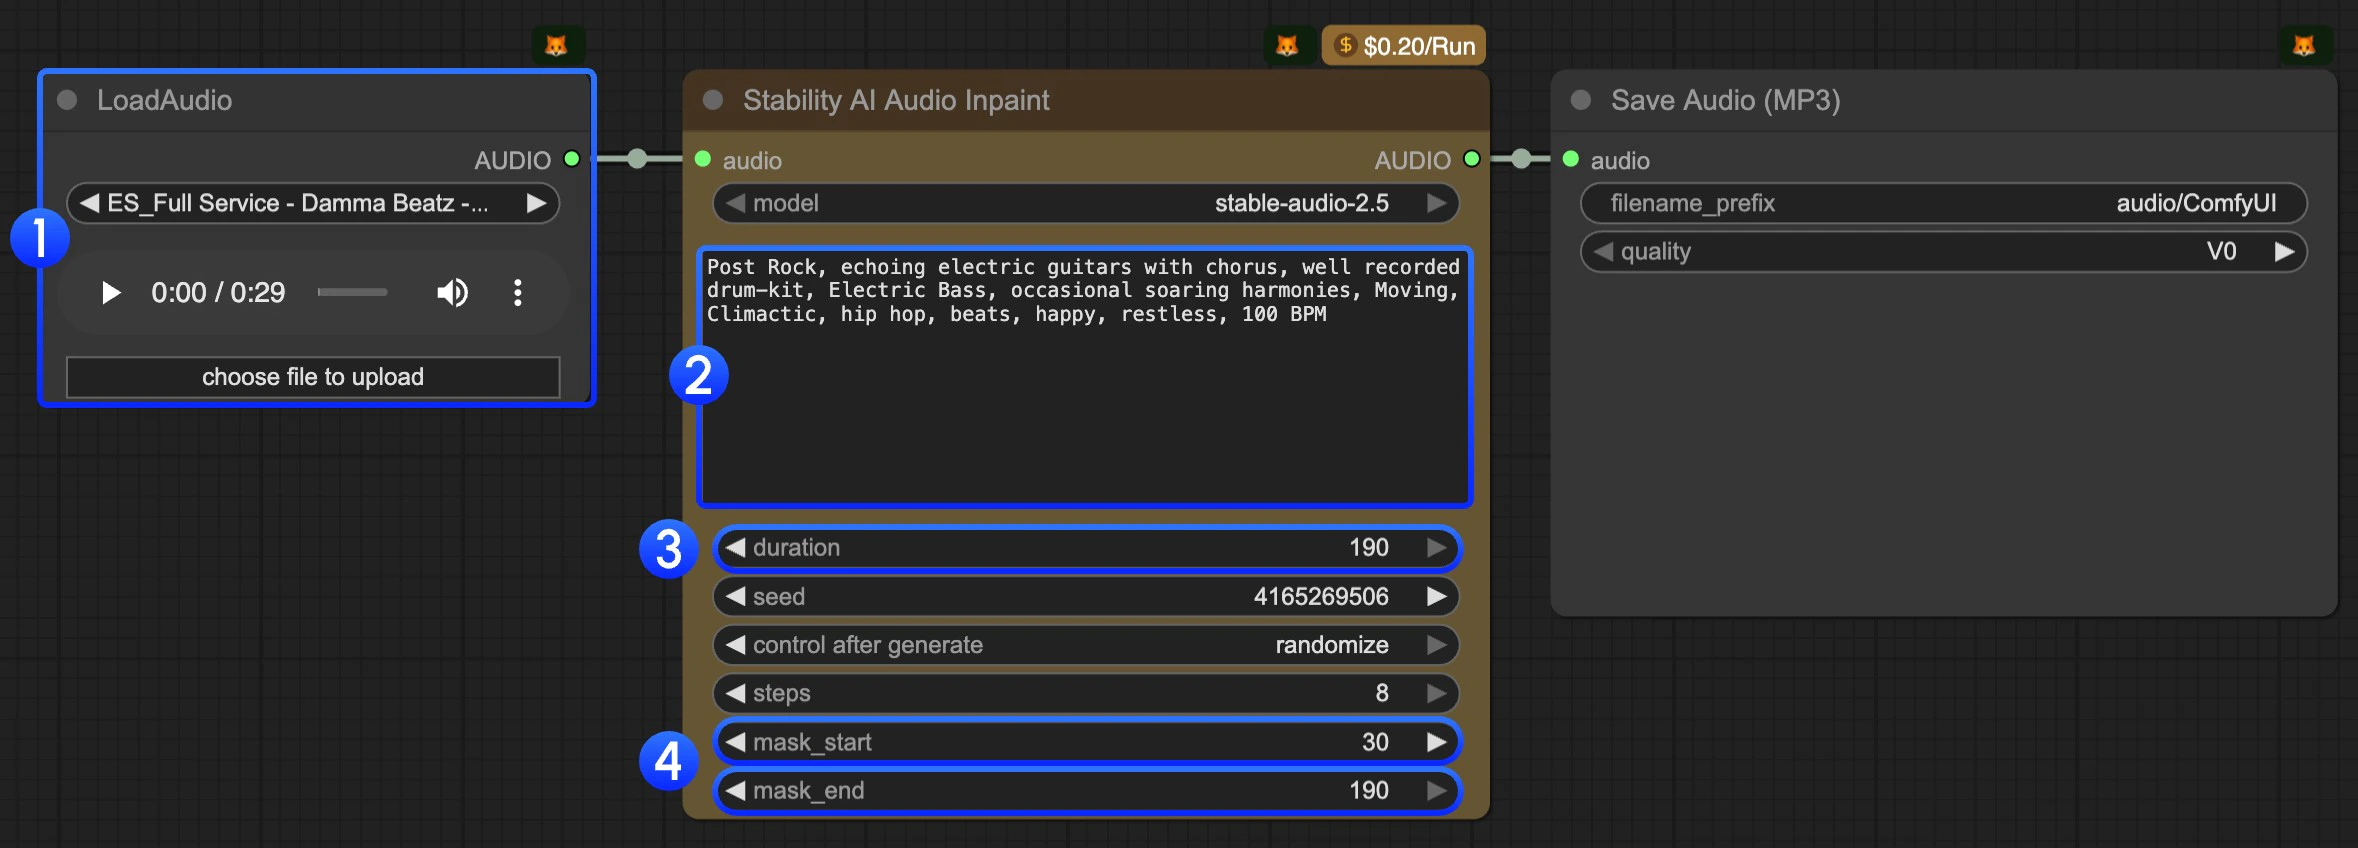Screen dimensions: 2358x848
Task: Mute the audio player volume icon
Action: pyautogui.click(x=452, y=293)
